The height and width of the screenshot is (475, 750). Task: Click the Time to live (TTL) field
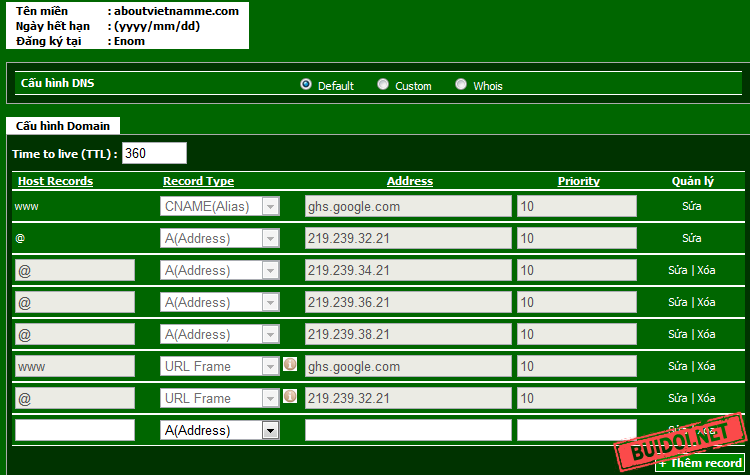point(154,153)
